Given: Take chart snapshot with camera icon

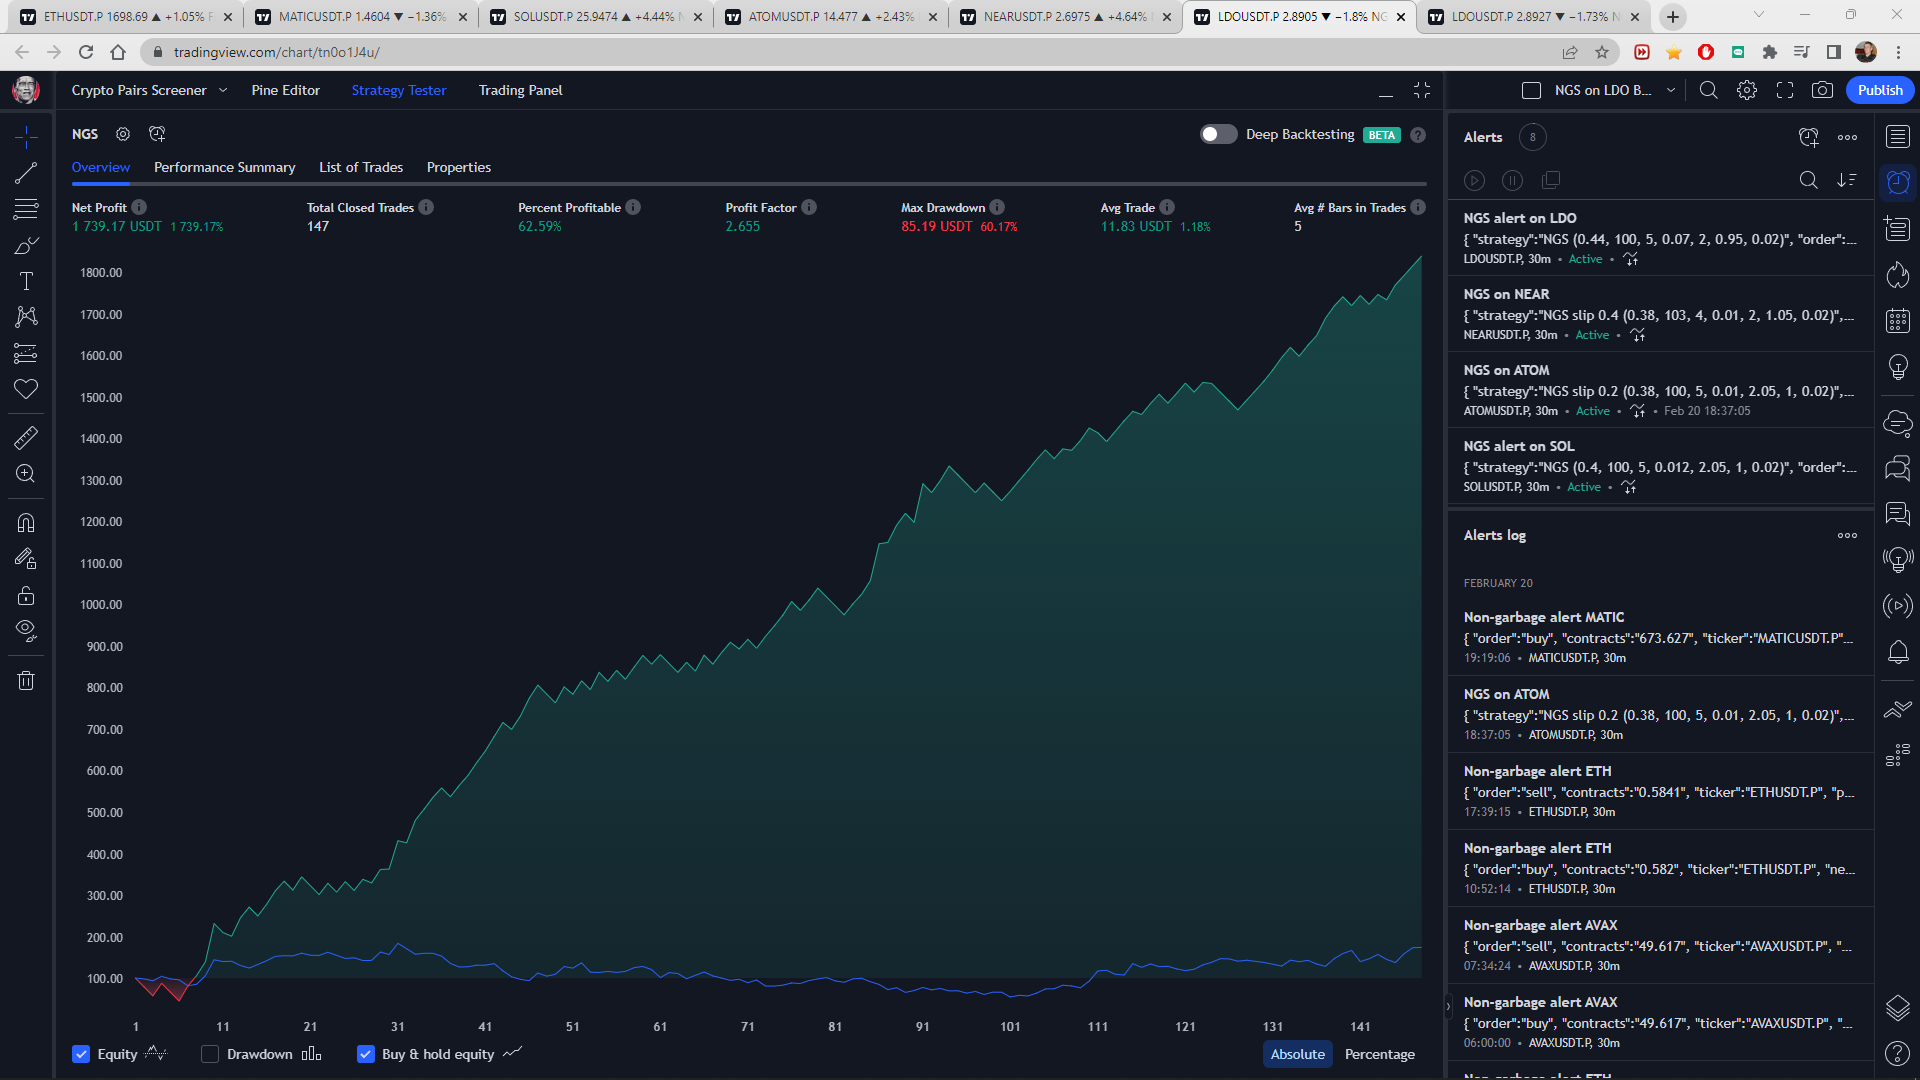Looking at the screenshot, I should tap(1822, 90).
